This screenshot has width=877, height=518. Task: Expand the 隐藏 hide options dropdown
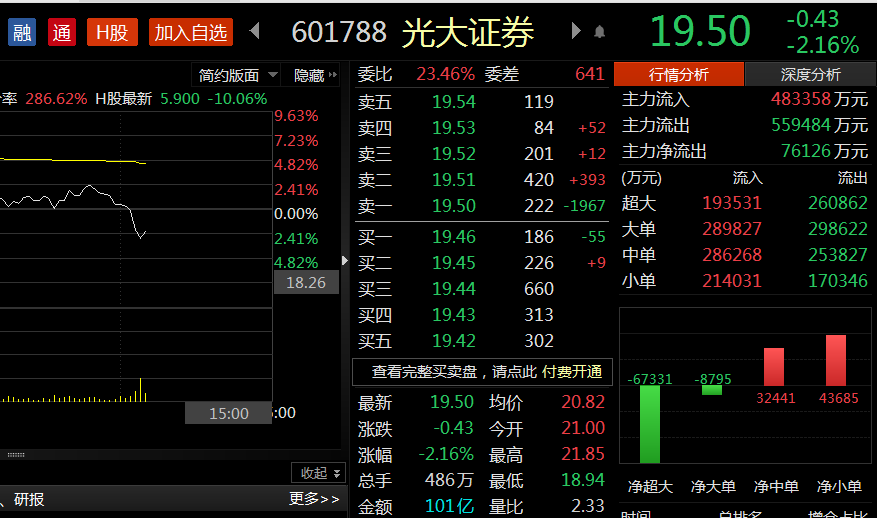tap(315, 75)
